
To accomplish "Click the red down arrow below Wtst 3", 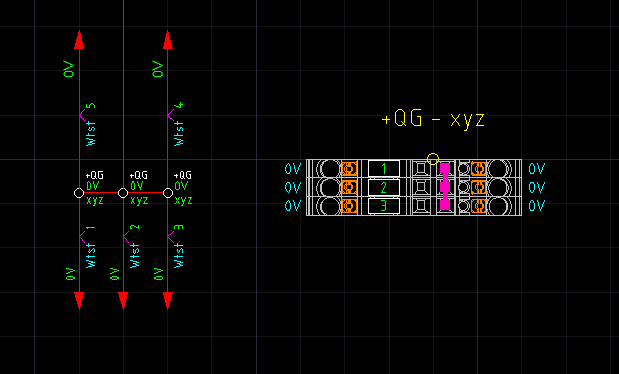I will [x=168, y=301].
